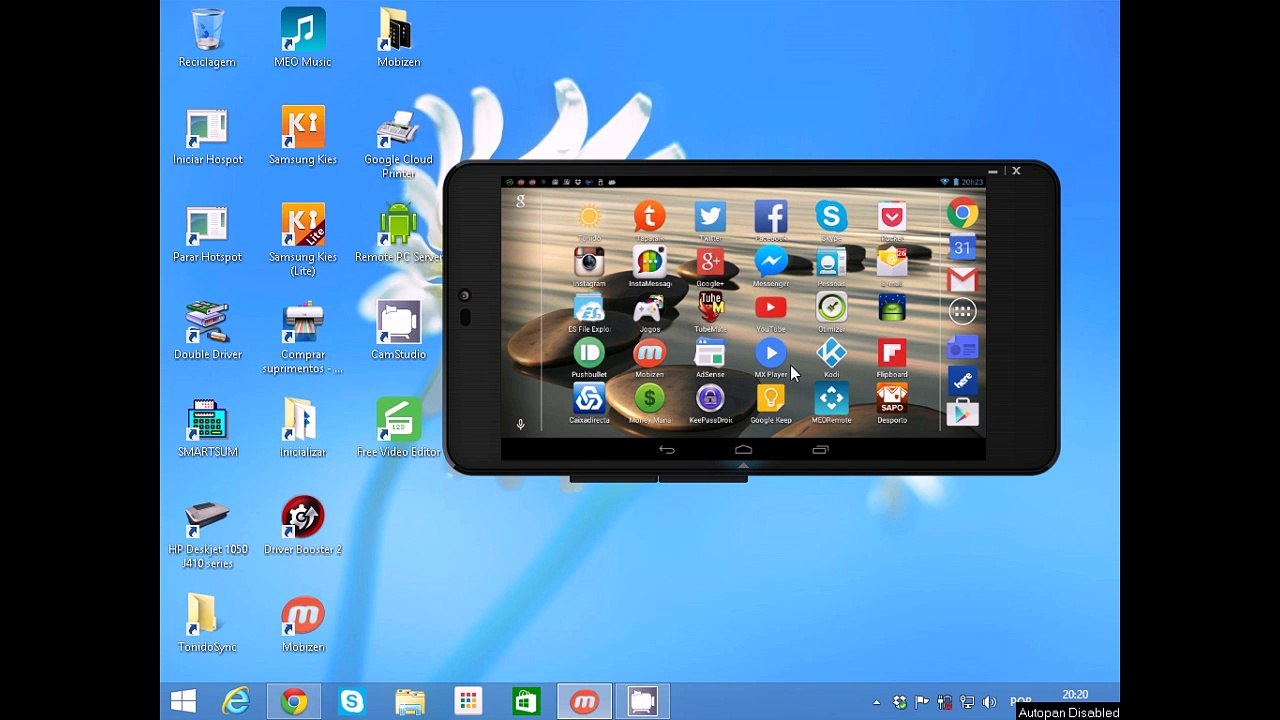Select Samsung Kies desktop shortcut

(x=303, y=135)
